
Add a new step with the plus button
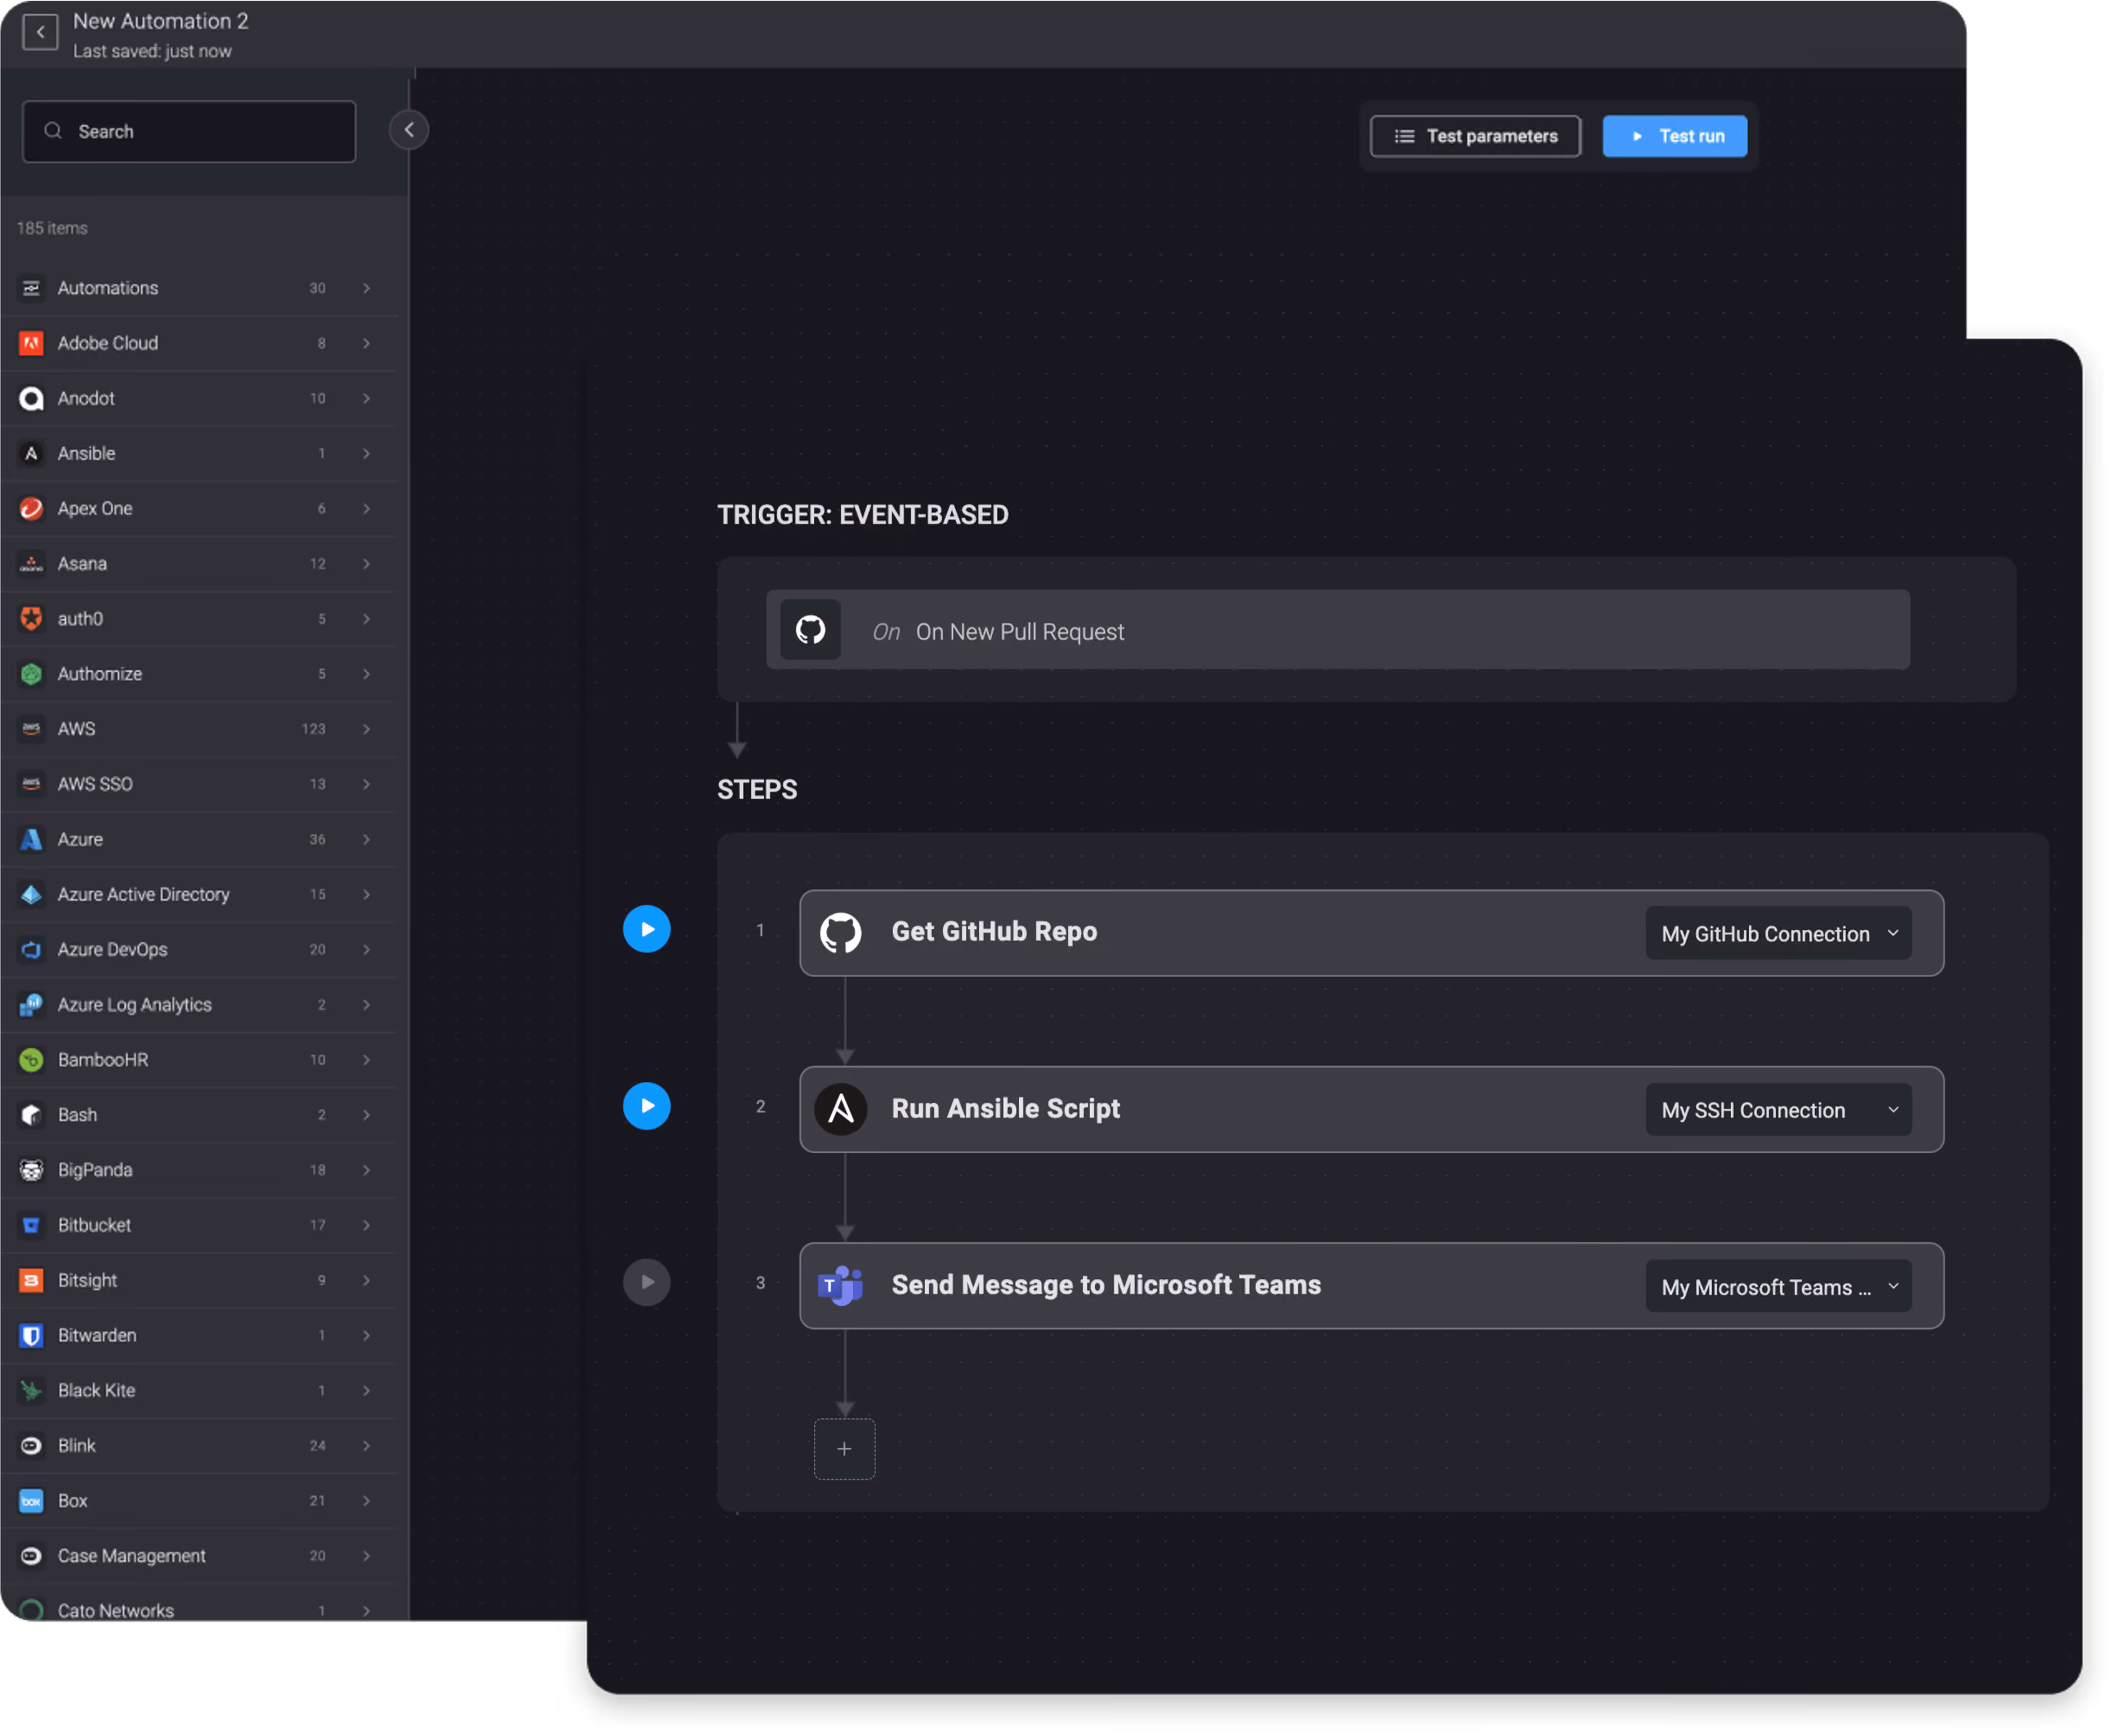(845, 1449)
